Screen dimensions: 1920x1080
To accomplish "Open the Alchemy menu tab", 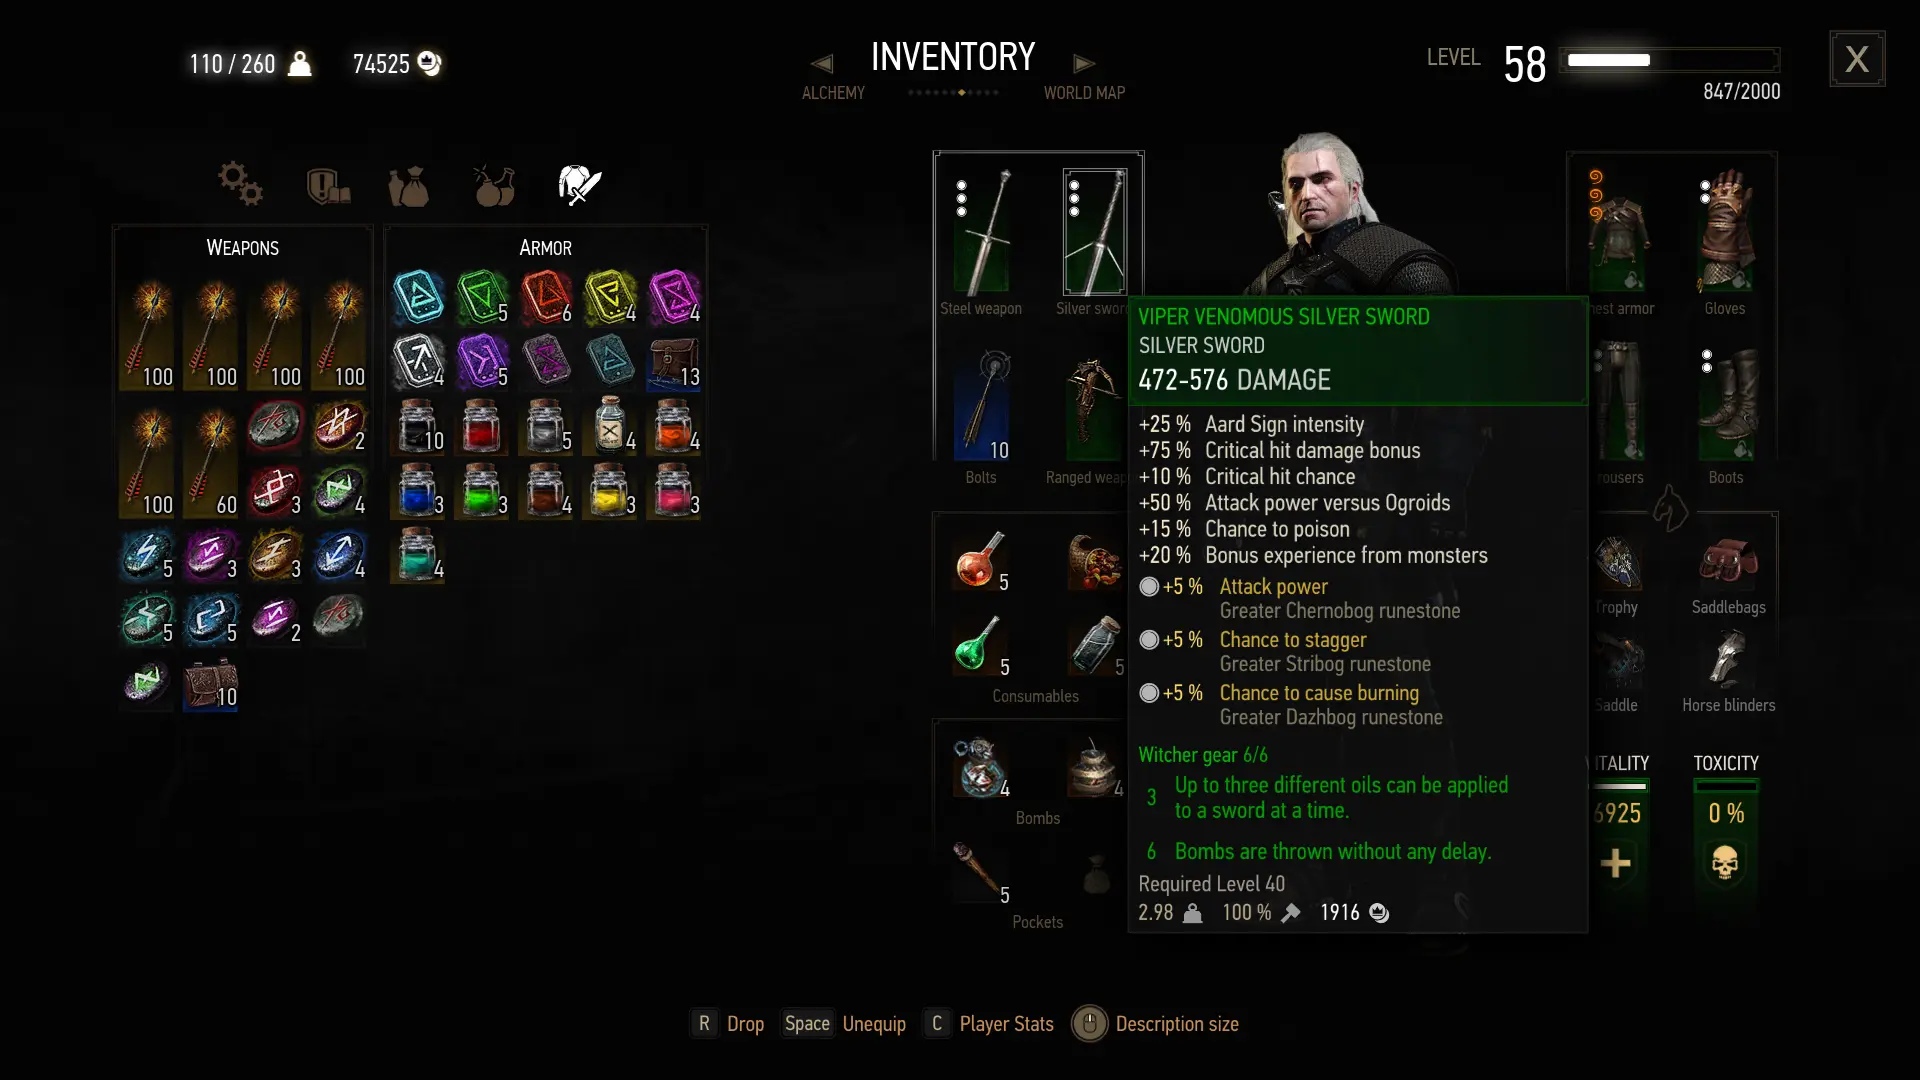I will tap(833, 93).
